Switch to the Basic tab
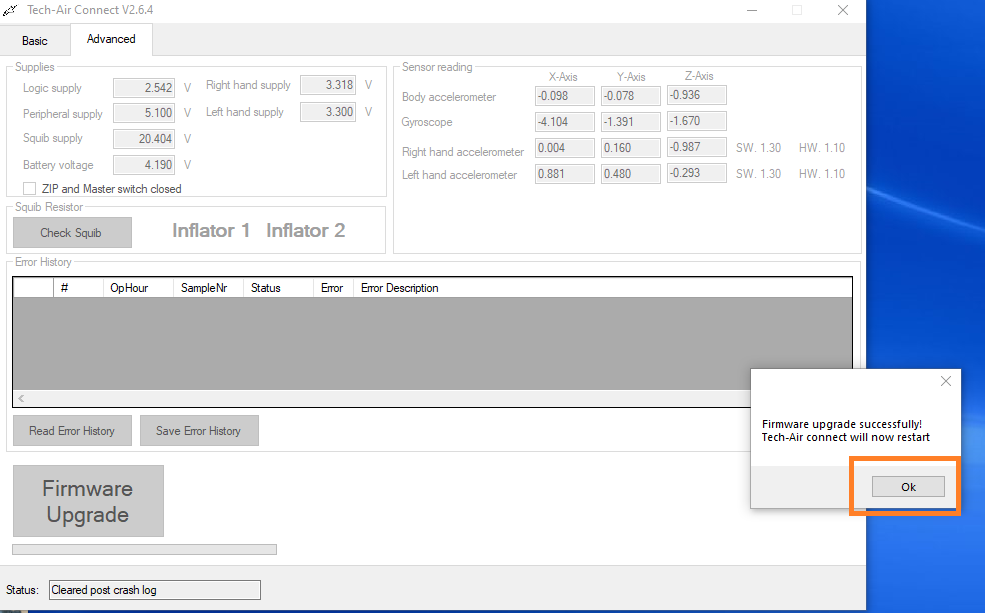Viewport: 985px width, 613px height. point(35,41)
